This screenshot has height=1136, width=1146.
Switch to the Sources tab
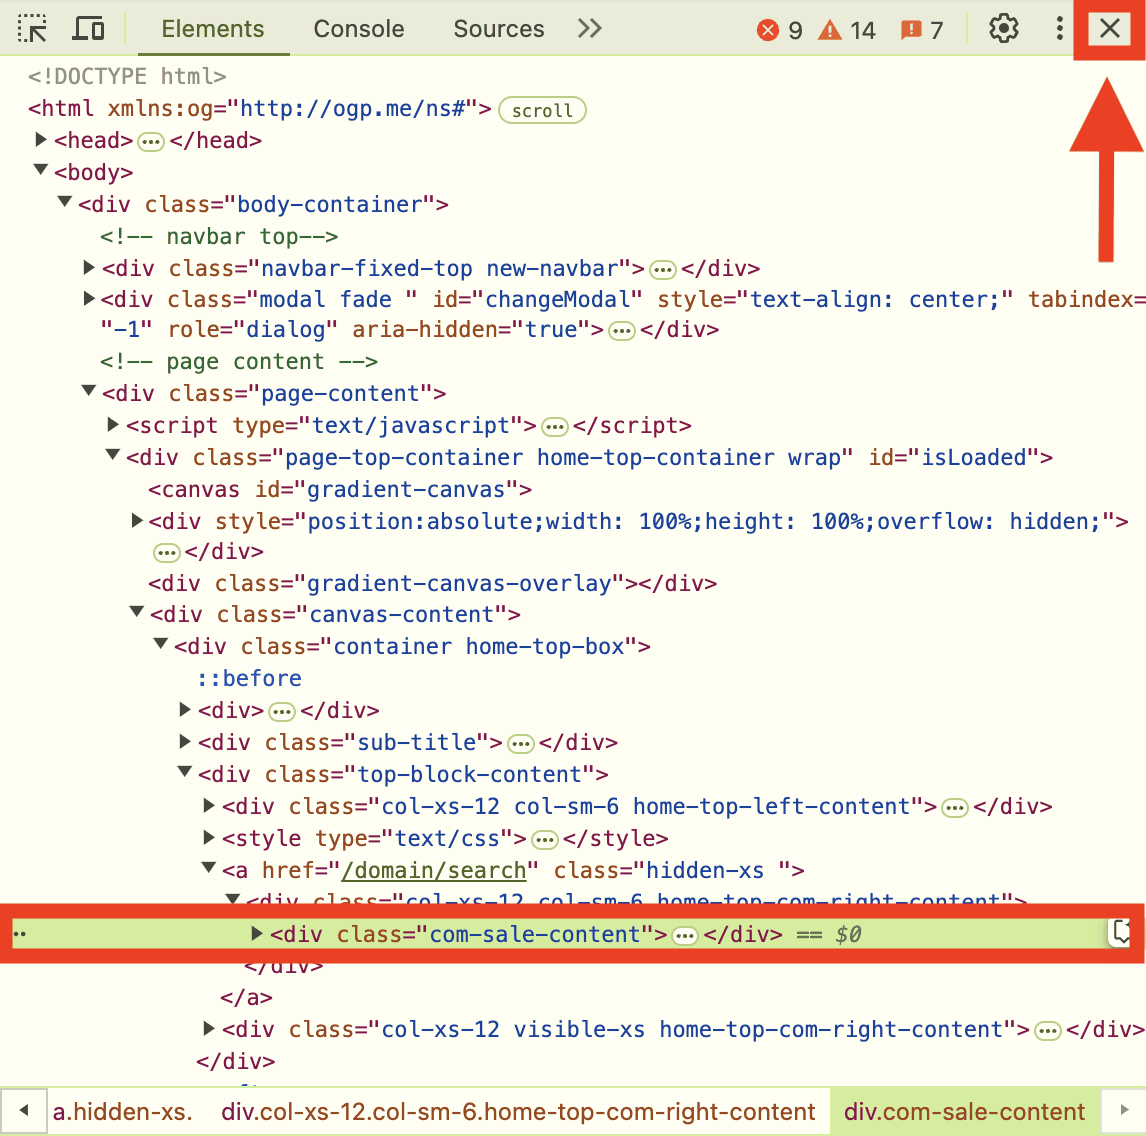pos(498,29)
